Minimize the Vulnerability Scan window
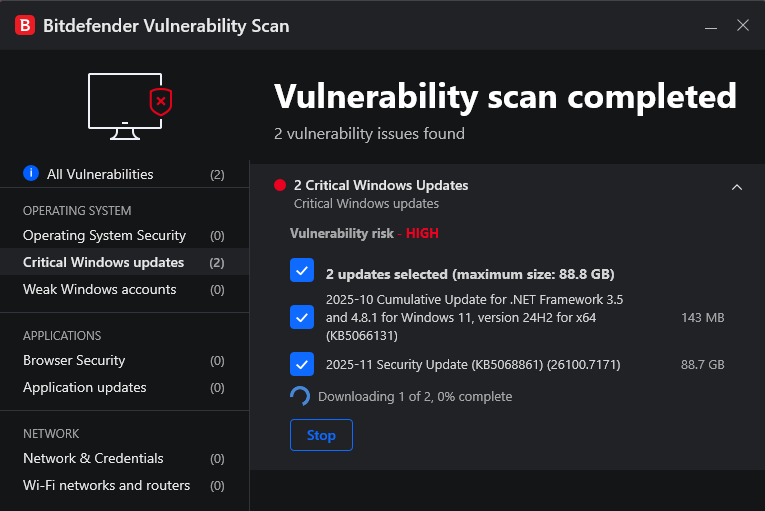 point(711,26)
